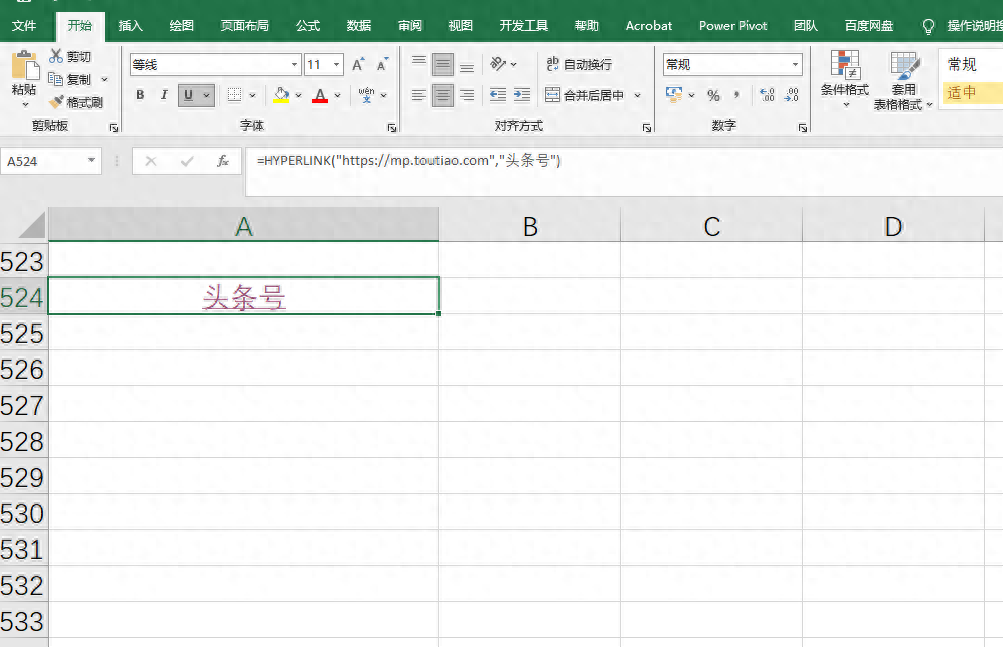1003x647 pixels.
Task: Apply yellow fill color bucket
Action: pos(281,95)
